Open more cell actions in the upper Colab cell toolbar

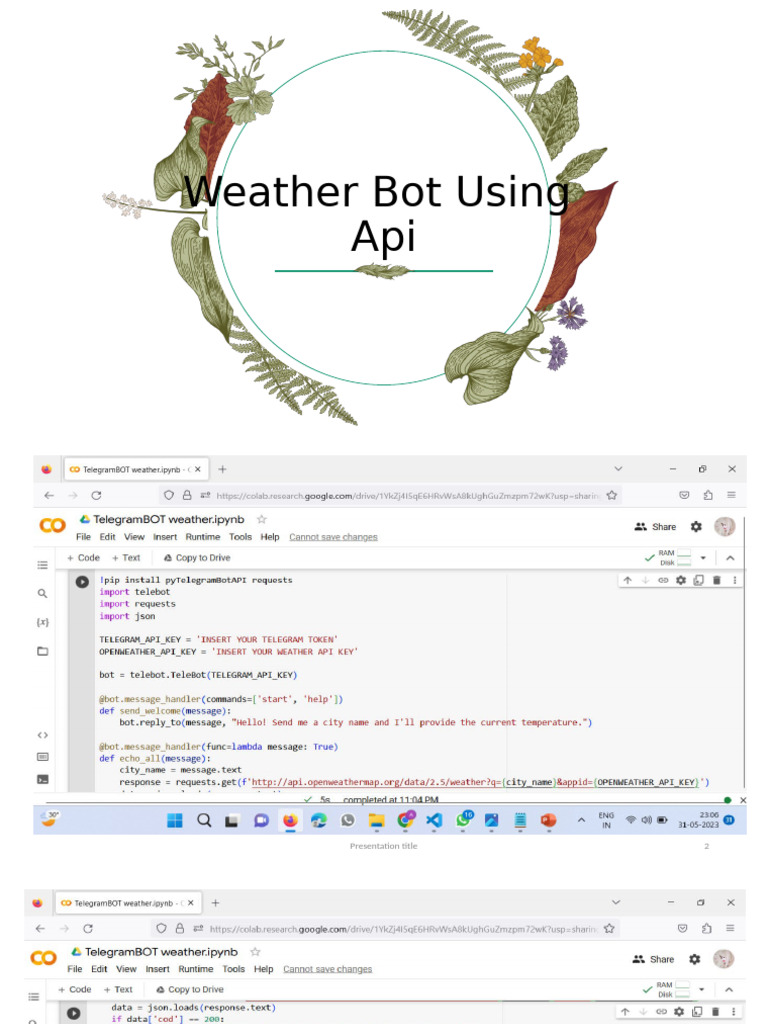tap(735, 580)
